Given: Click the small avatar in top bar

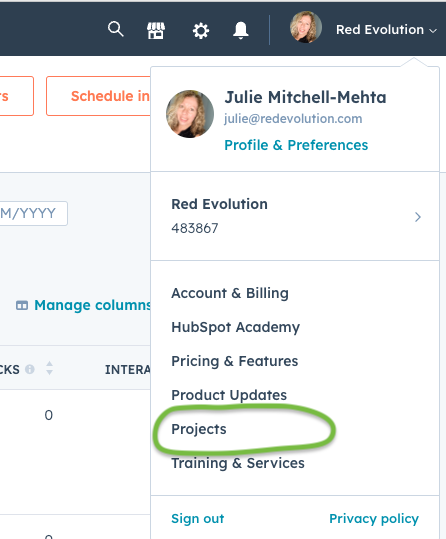Looking at the screenshot, I should [306, 27].
